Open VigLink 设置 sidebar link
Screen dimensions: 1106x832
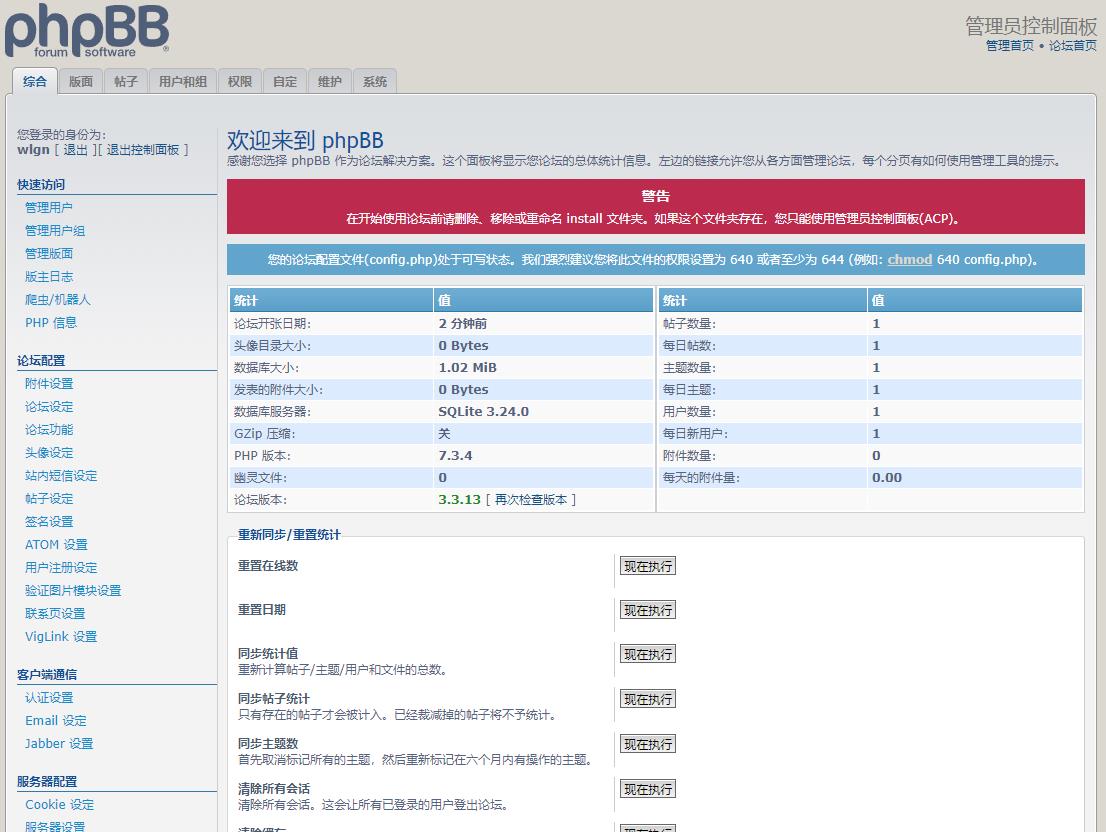61,637
